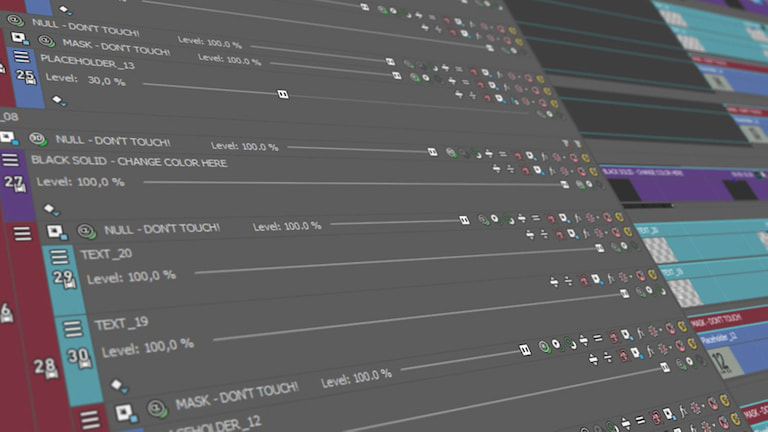Open the TEXT_19 track hamburger menu
This screenshot has width=768, height=432.
coord(73,329)
